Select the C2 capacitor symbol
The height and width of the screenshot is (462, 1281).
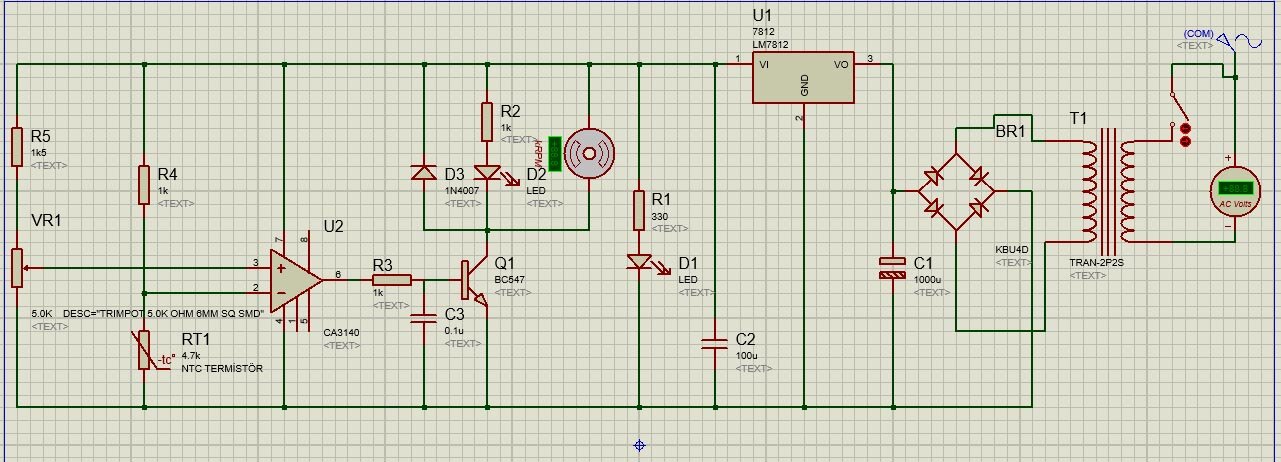click(715, 344)
